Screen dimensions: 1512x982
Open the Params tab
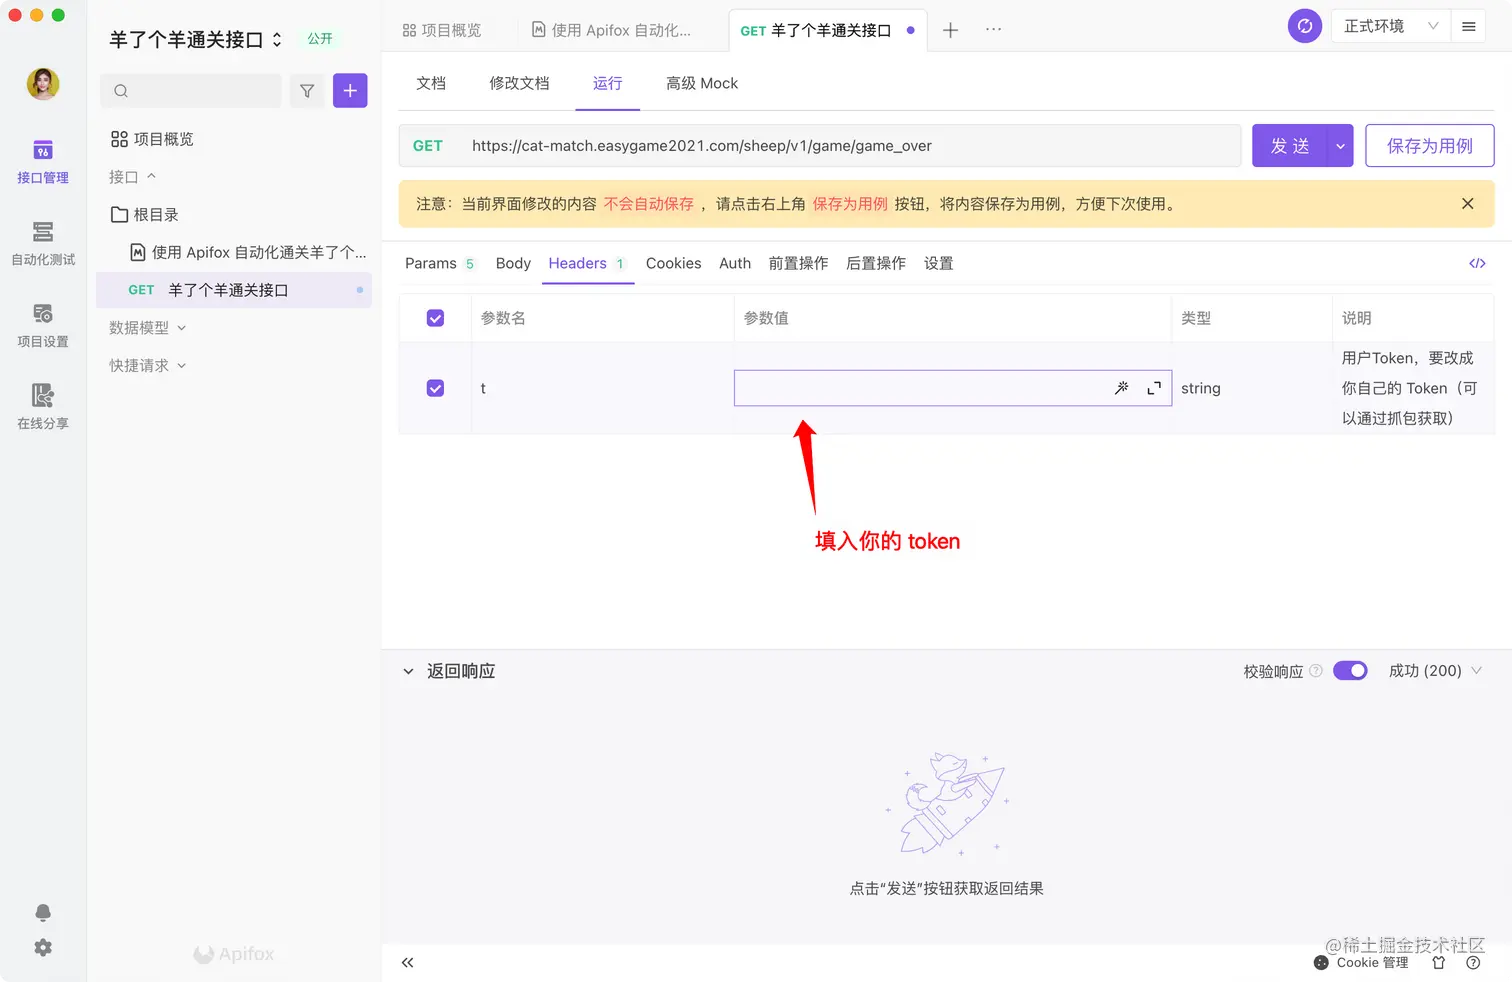[439, 264]
